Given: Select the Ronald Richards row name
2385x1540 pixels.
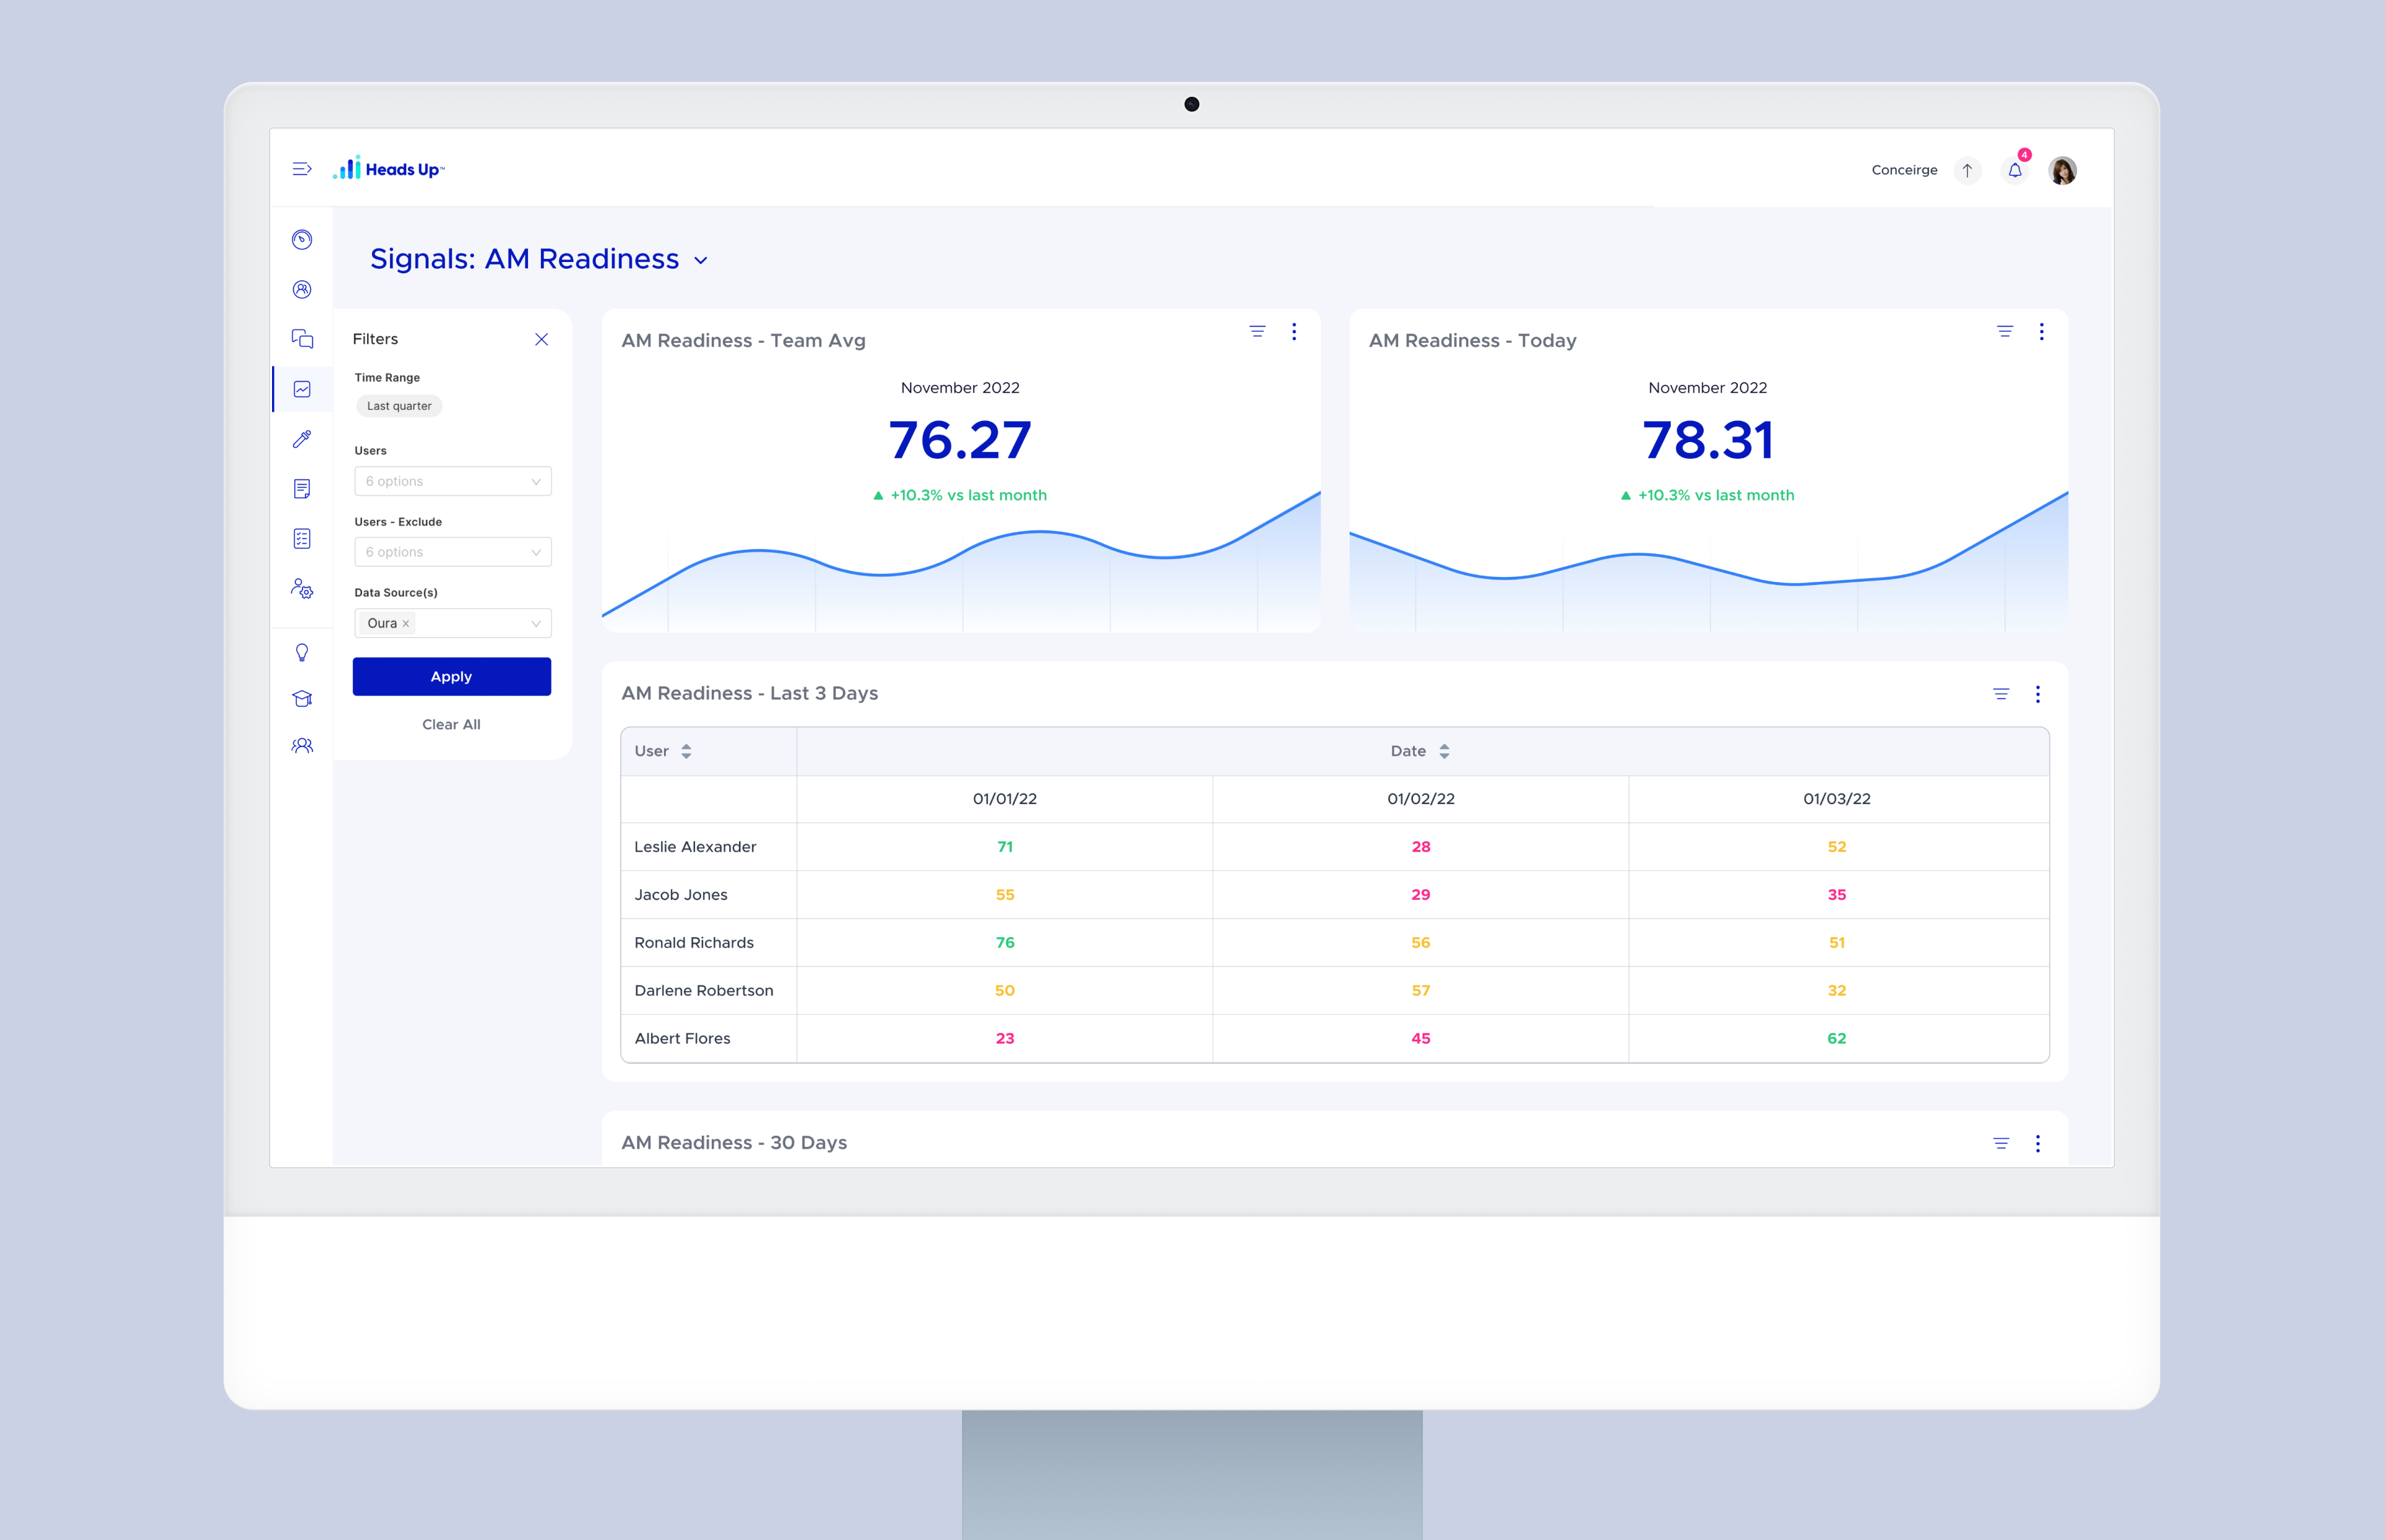Looking at the screenshot, I should click(x=694, y=943).
